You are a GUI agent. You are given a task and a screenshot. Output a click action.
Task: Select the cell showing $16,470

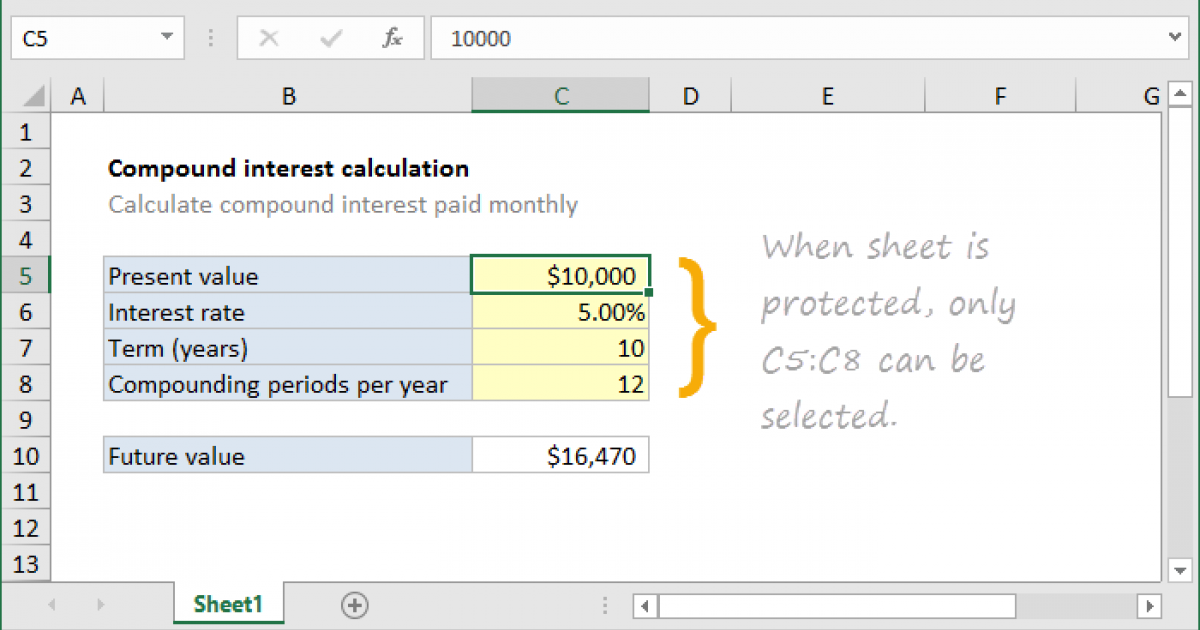[x=560, y=455]
